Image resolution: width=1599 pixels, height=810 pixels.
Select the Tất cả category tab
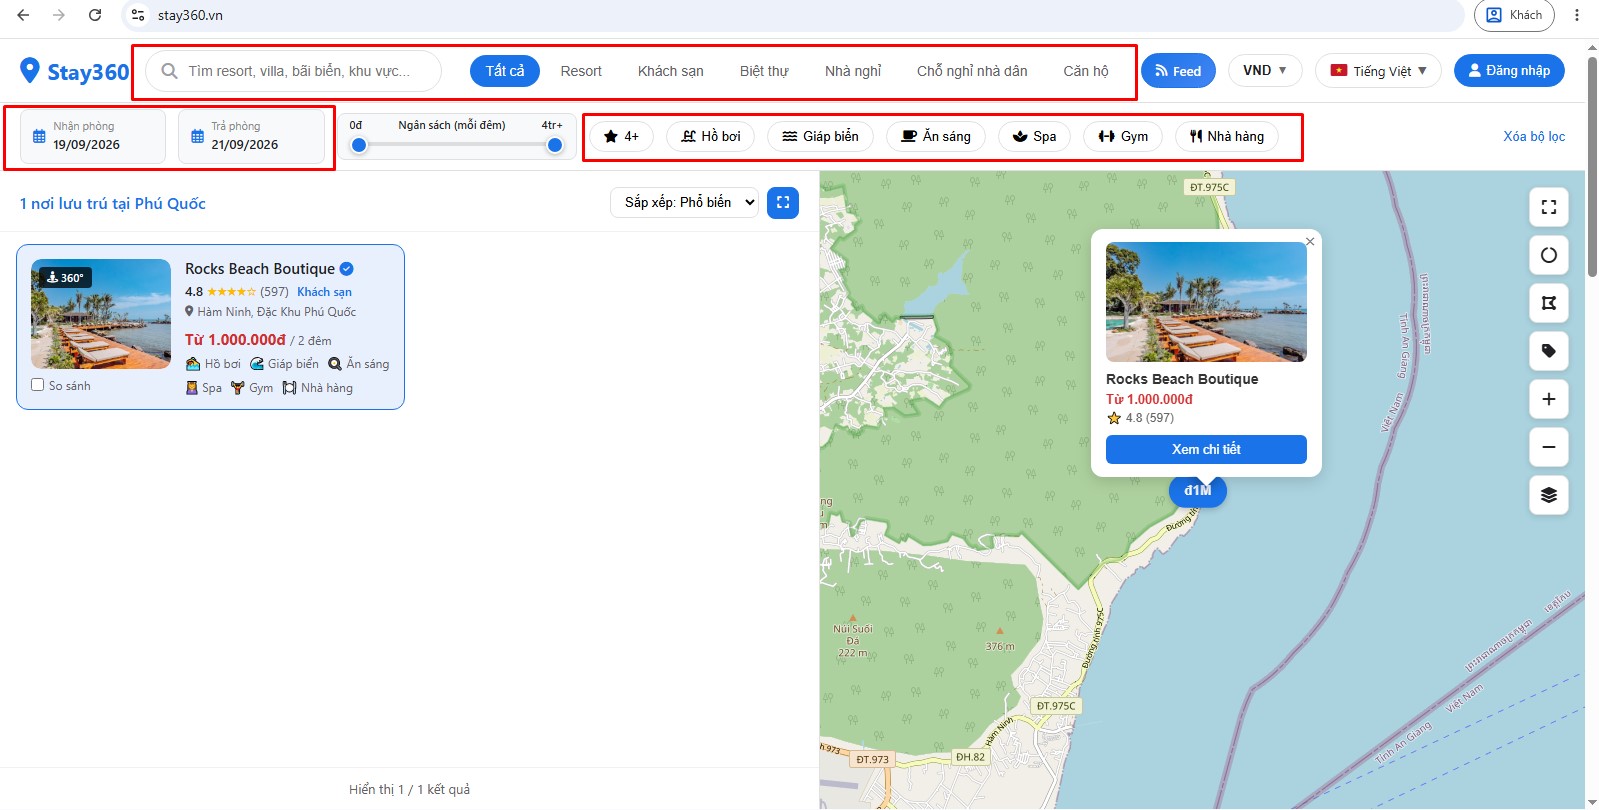[505, 71]
